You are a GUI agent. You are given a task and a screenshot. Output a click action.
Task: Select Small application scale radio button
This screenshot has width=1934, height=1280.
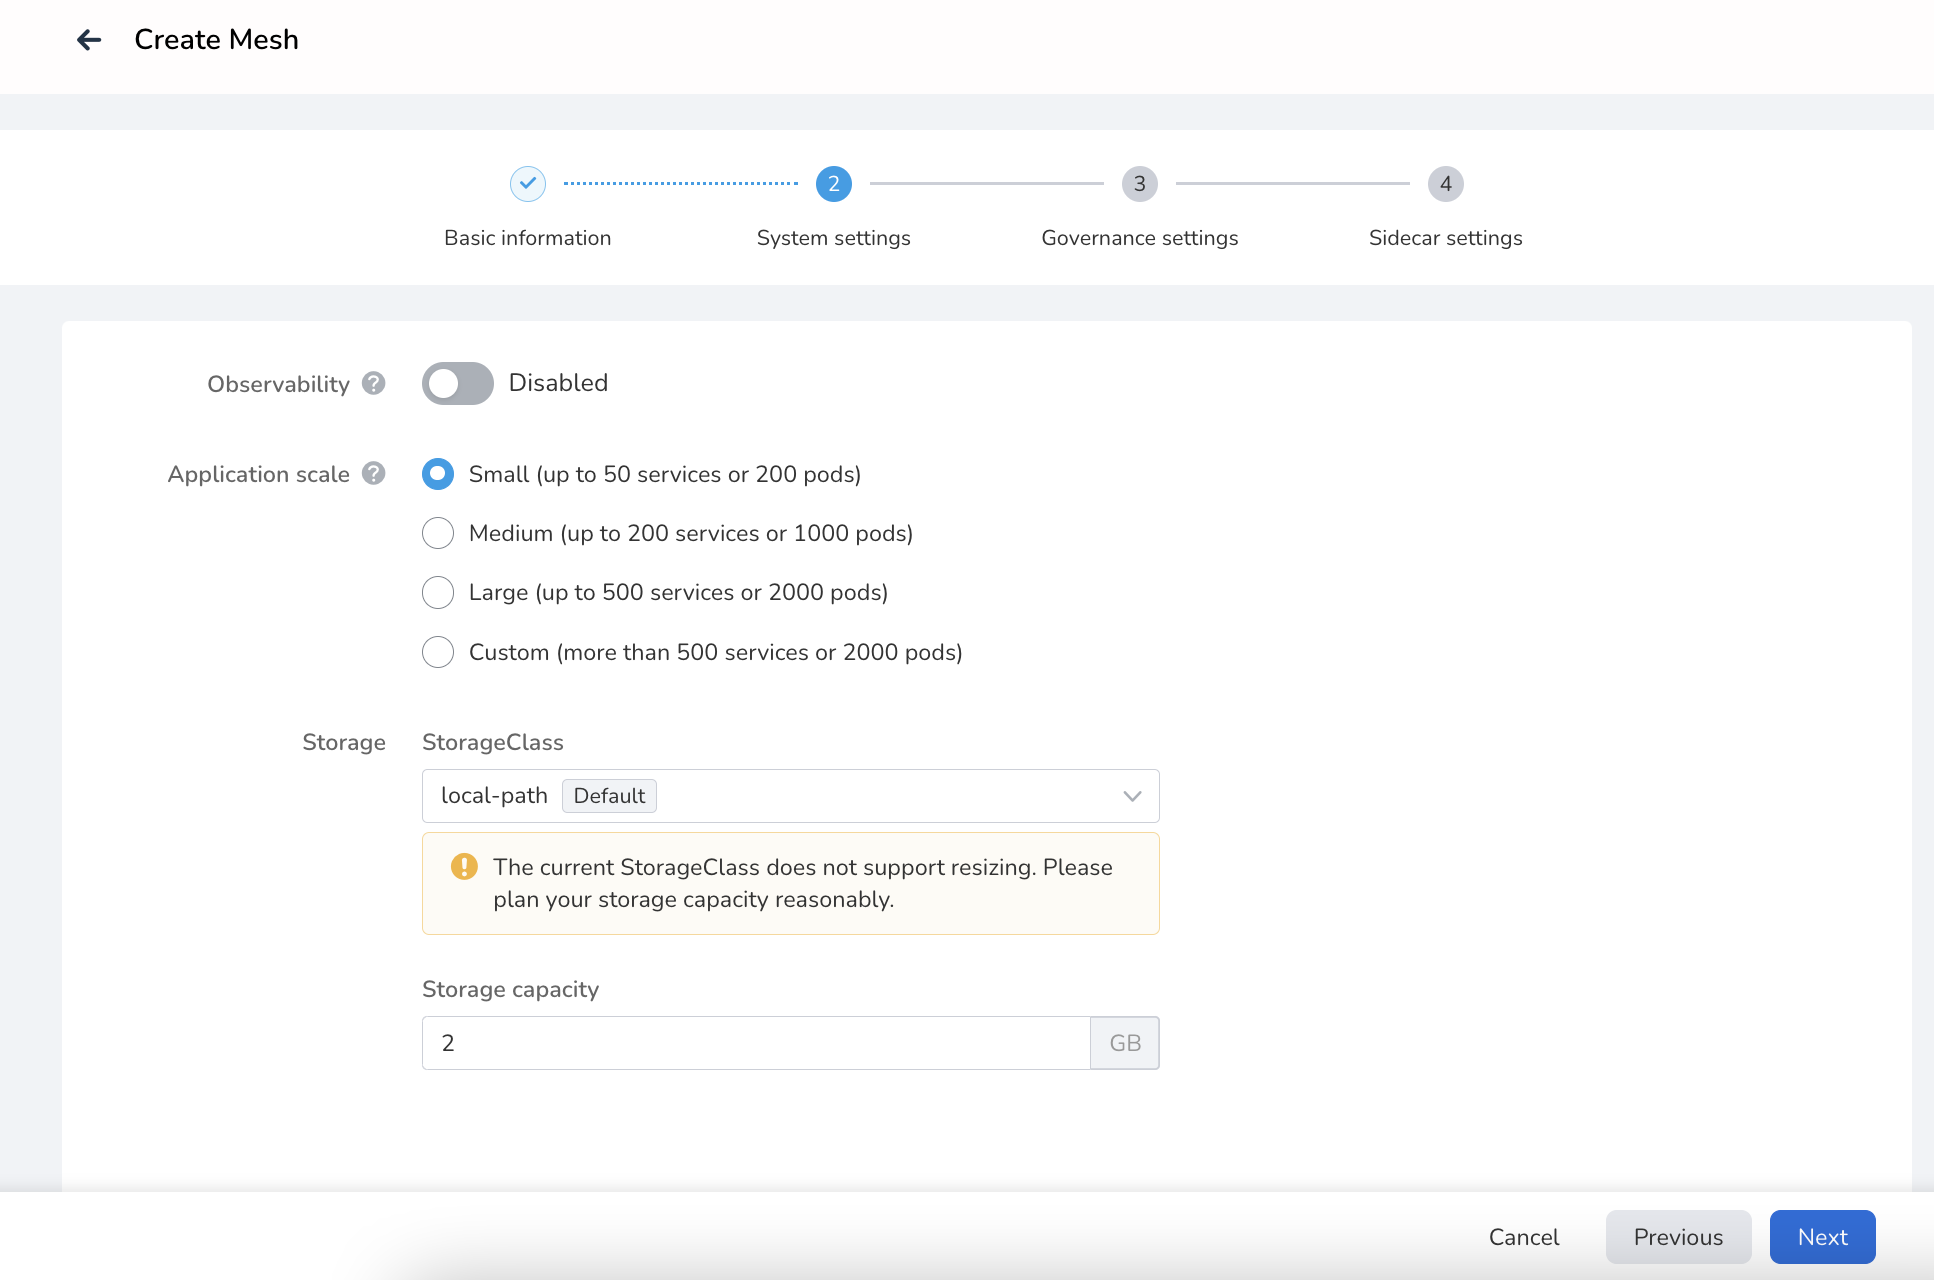[x=438, y=474]
